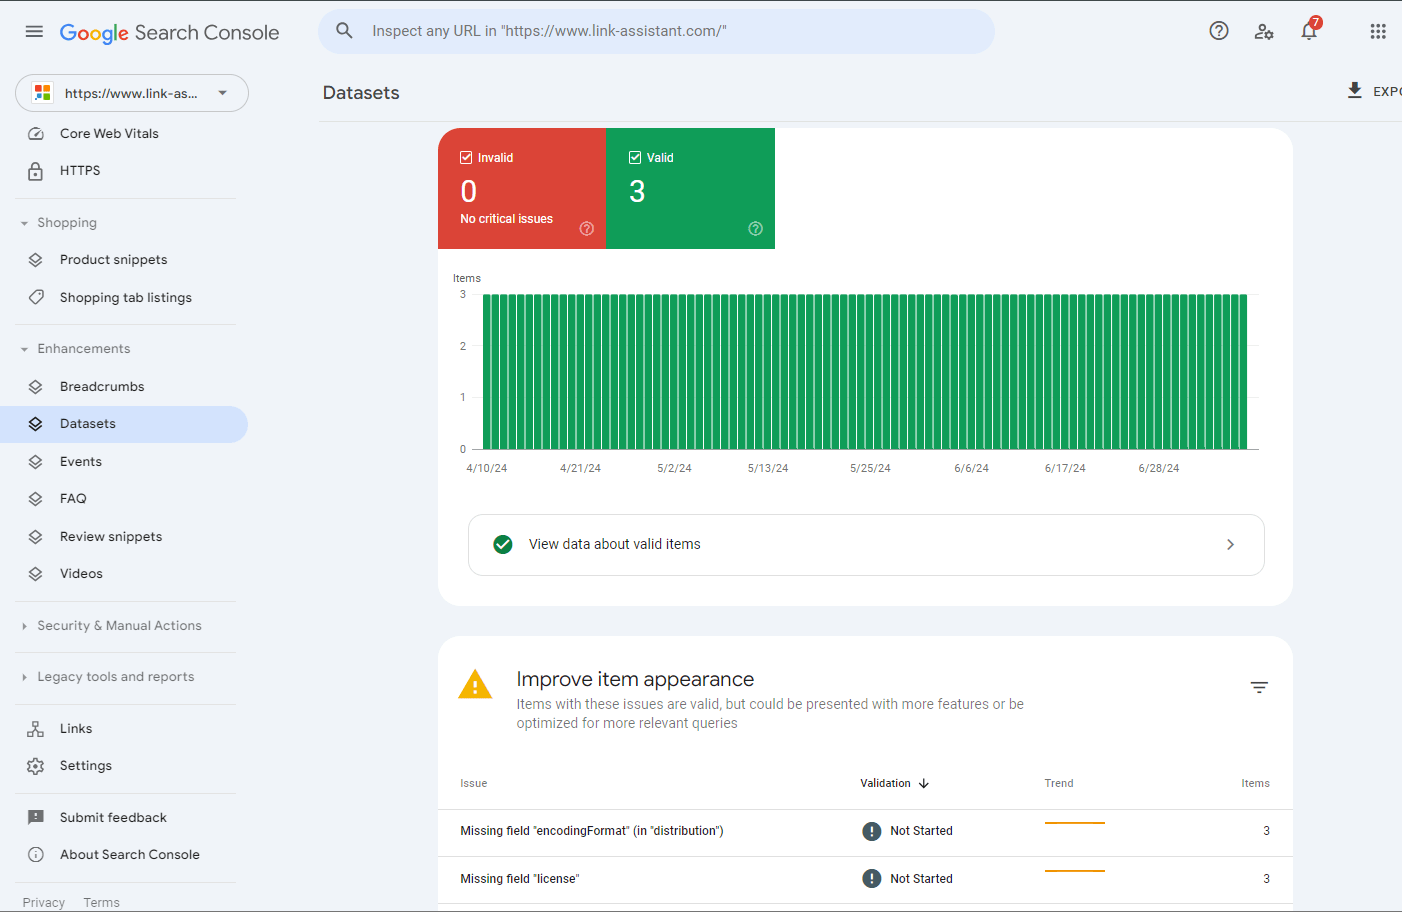
Task: Click the Invalid card's No critical issues text
Action: pyautogui.click(x=507, y=219)
